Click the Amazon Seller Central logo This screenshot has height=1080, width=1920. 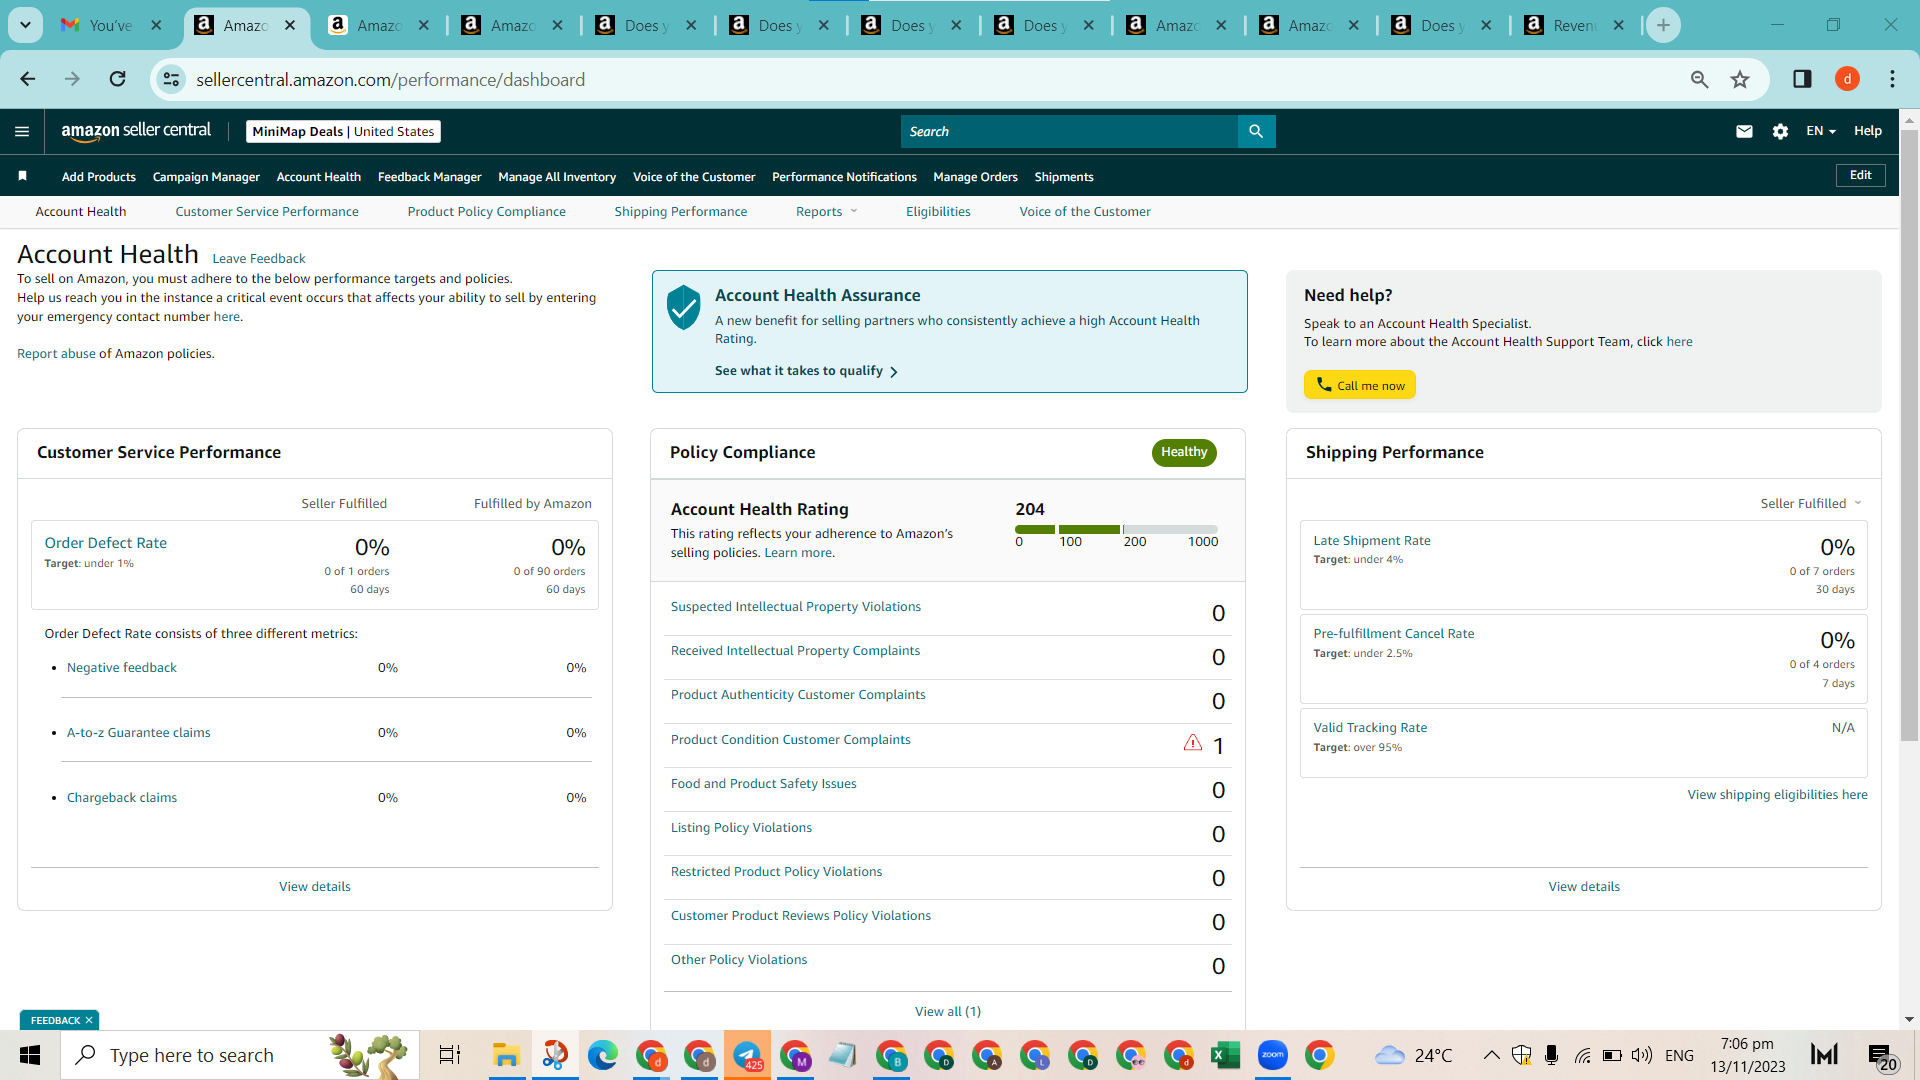[x=136, y=131]
